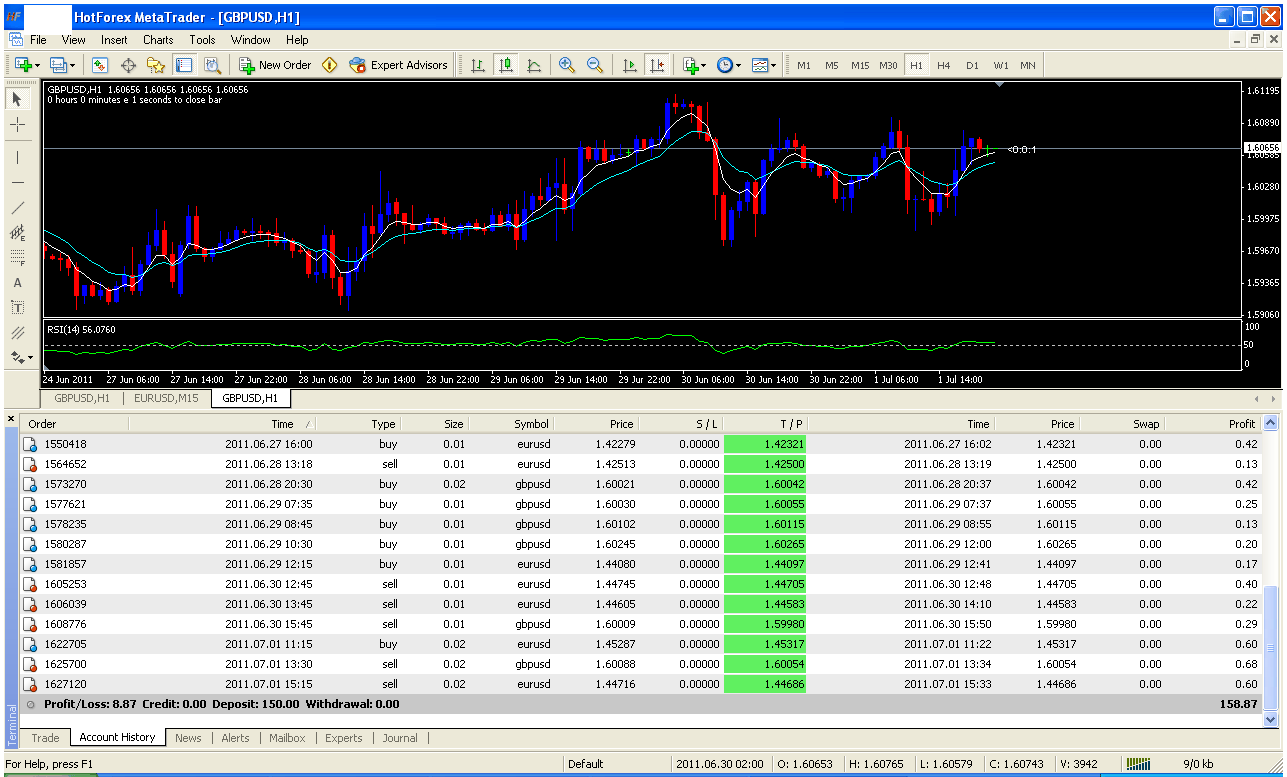
Task: Toggle chart auto scroll
Action: click(629, 65)
